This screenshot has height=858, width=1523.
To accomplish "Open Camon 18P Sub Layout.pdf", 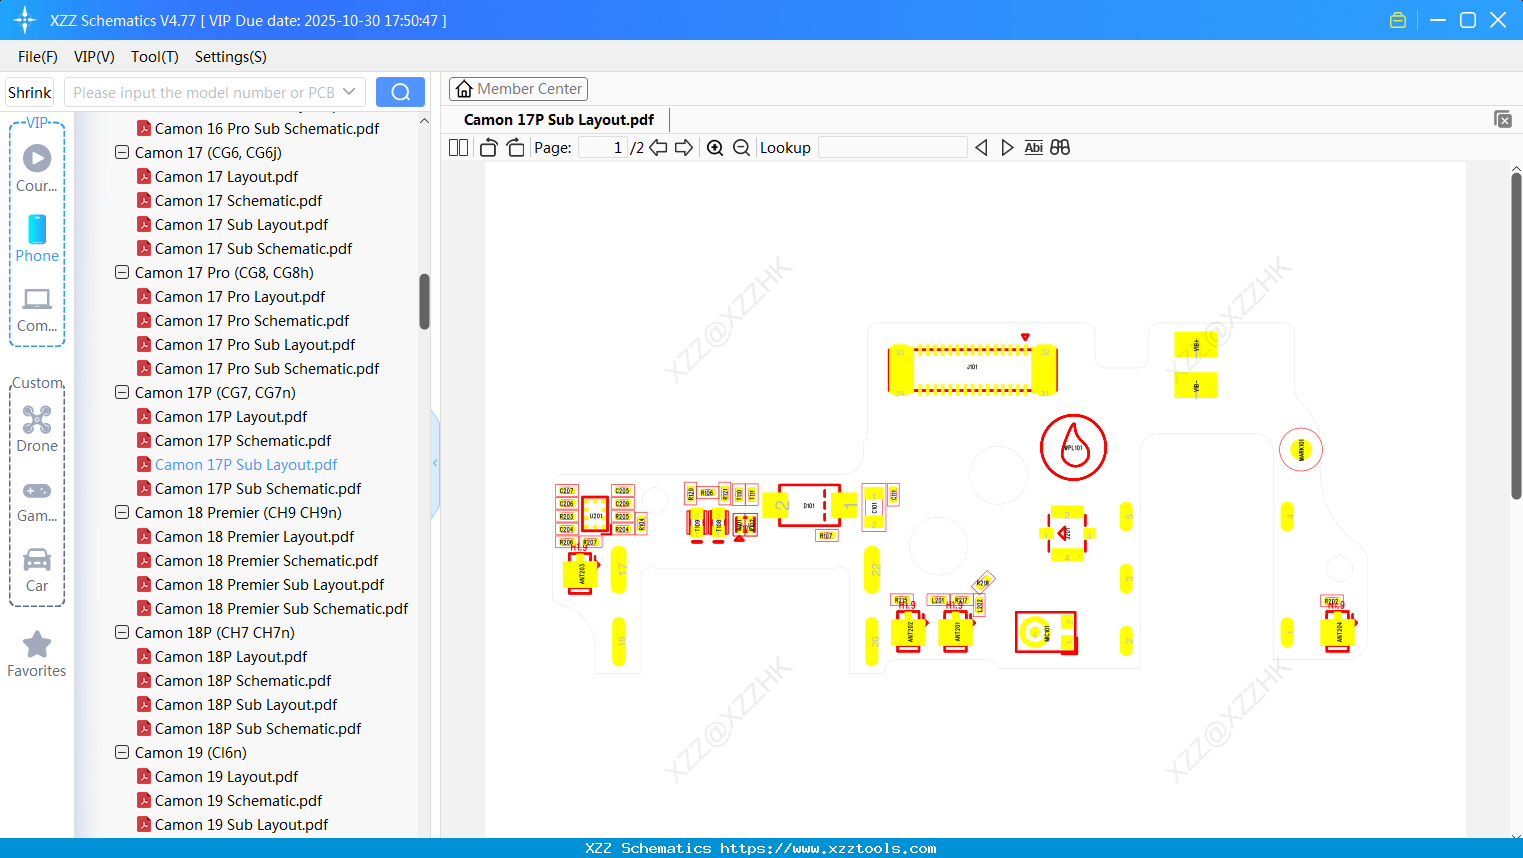I will point(246,704).
